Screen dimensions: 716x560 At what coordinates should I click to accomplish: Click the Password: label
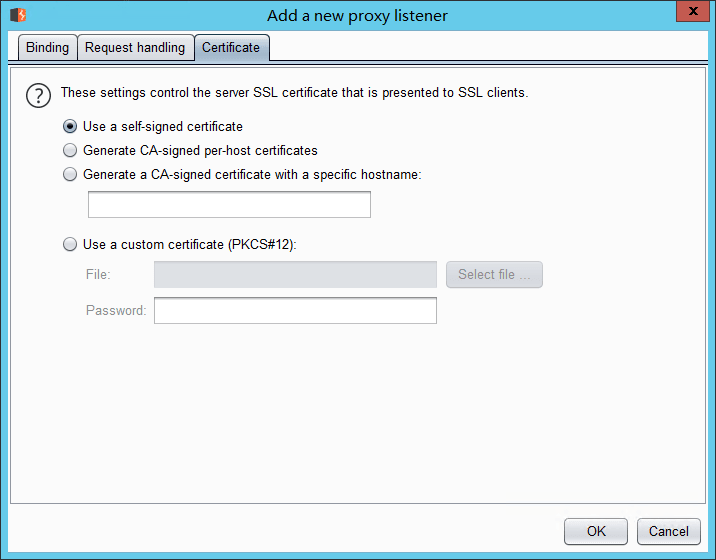[x=116, y=311]
